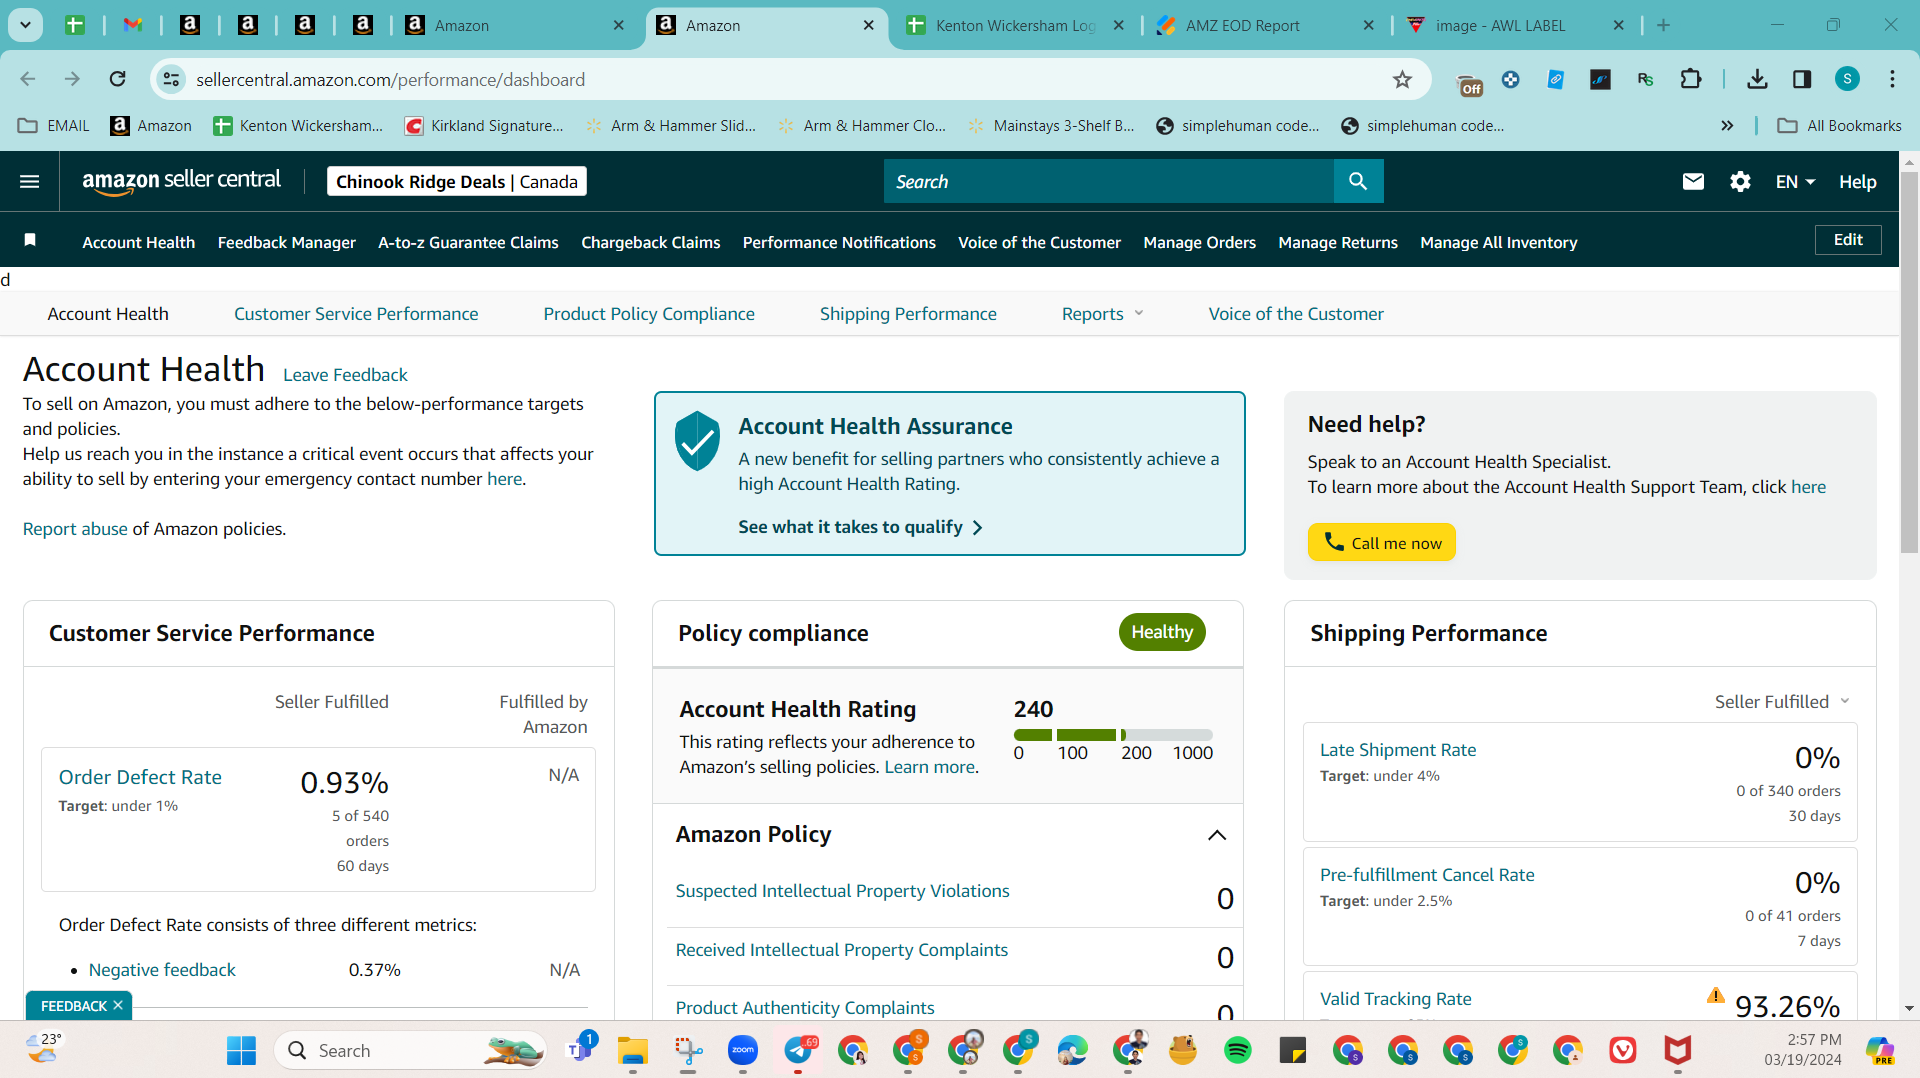The image size is (1920, 1078).
Task: Open the Help link in the header
Action: click(1857, 181)
